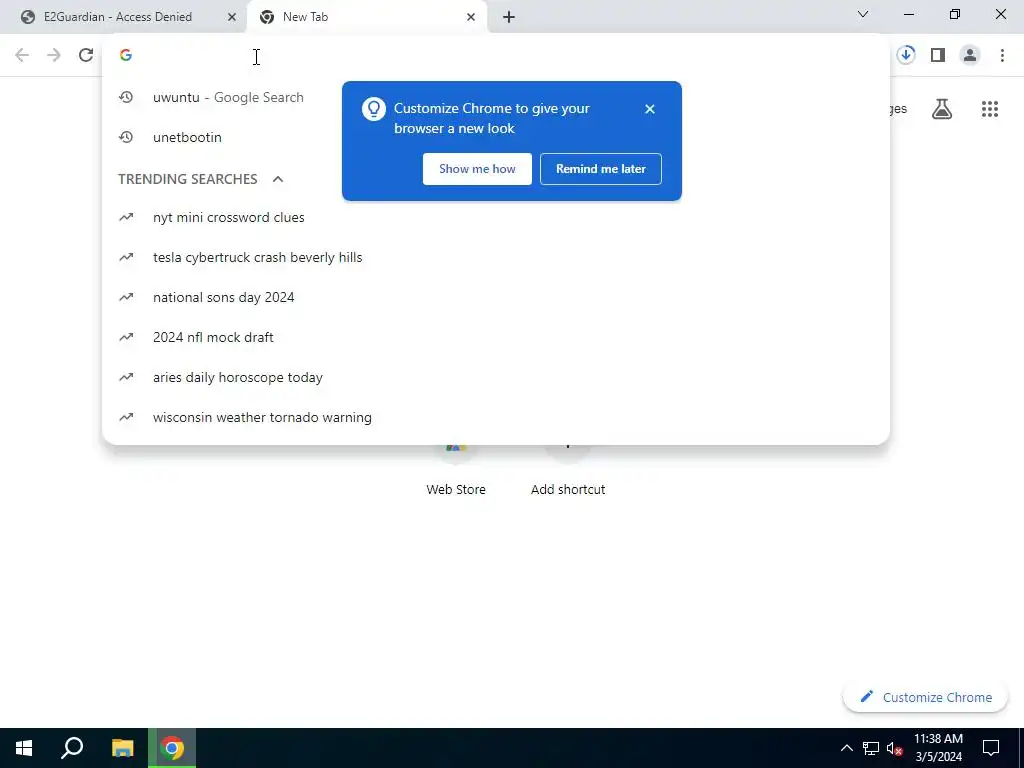
Task: Open the Windows Start menu
Action: [x=24, y=748]
